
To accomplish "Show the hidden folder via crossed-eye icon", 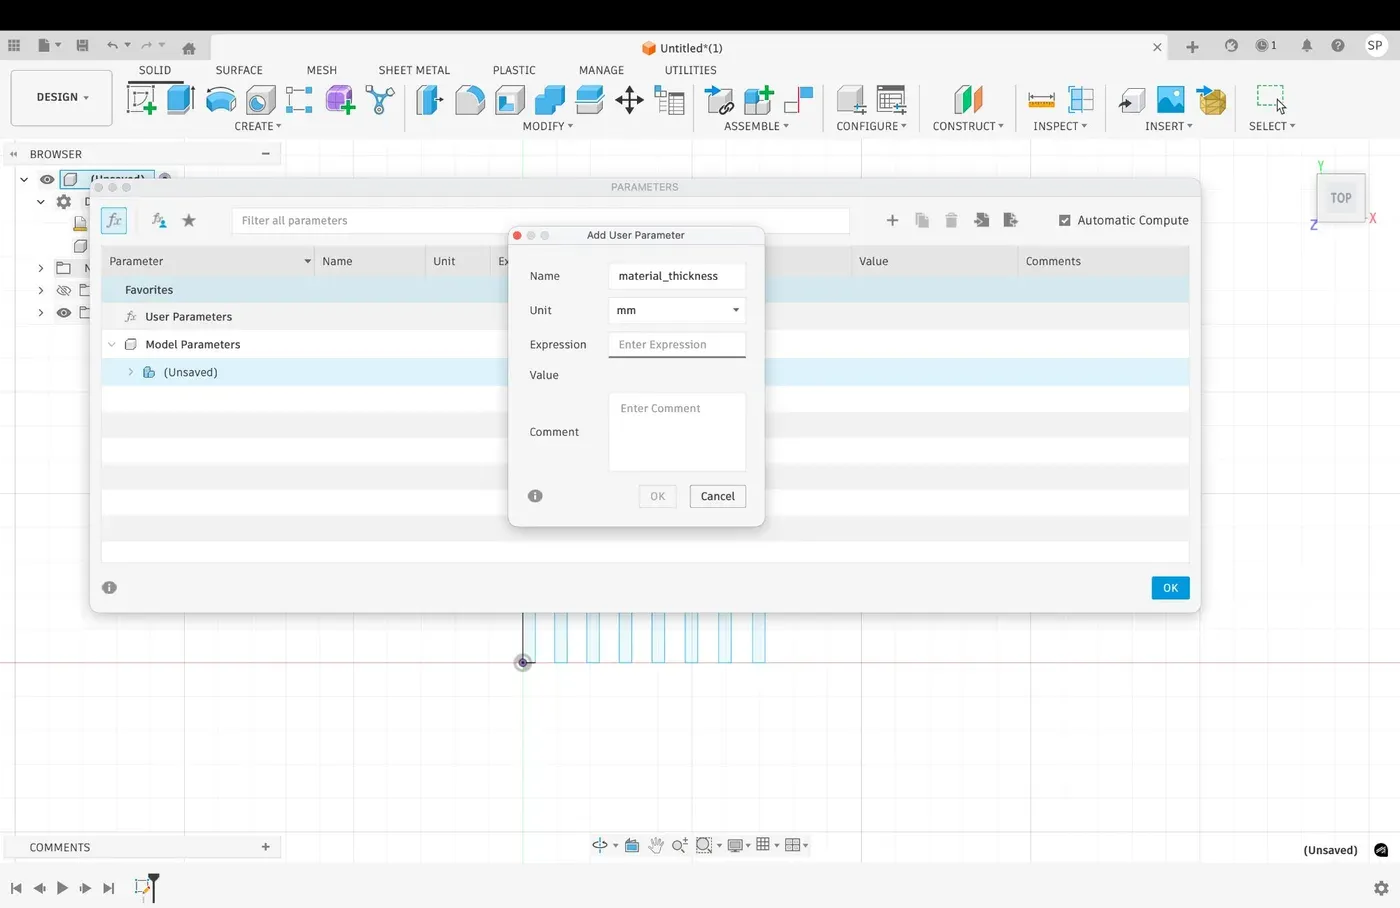I will pyautogui.click(x=64, y=290).
